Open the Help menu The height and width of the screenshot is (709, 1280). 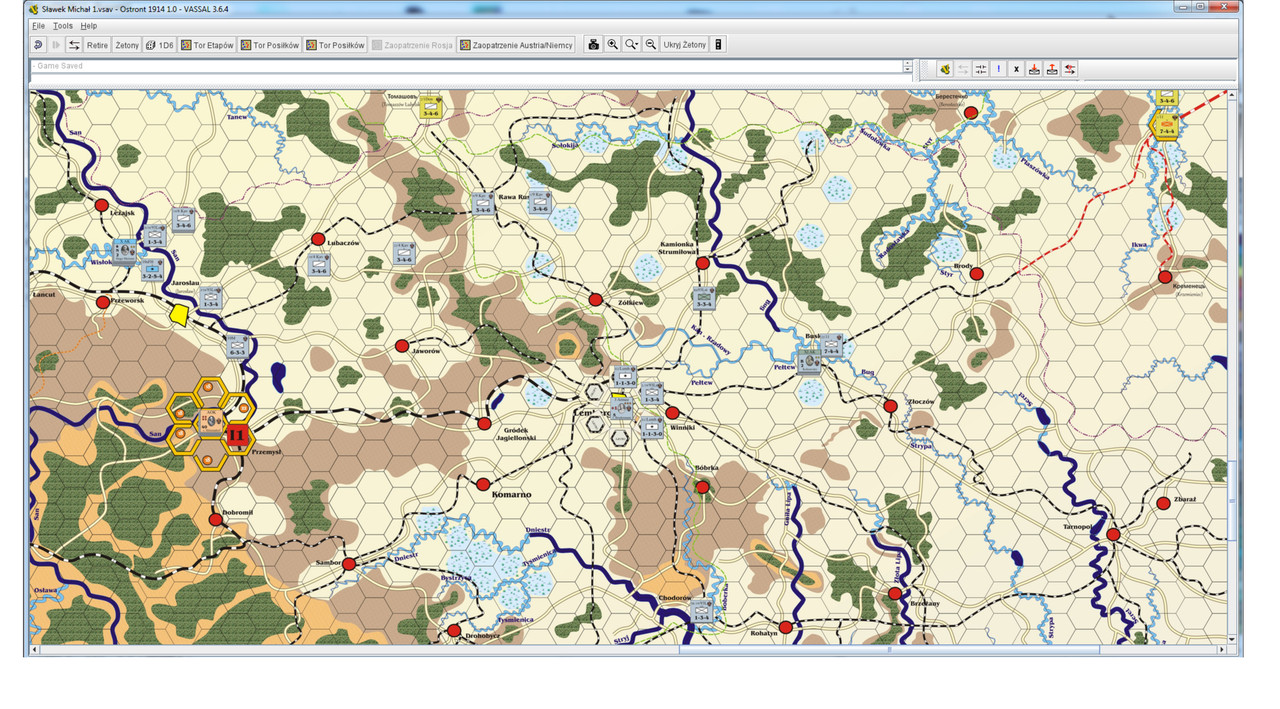tap(89, 25)
